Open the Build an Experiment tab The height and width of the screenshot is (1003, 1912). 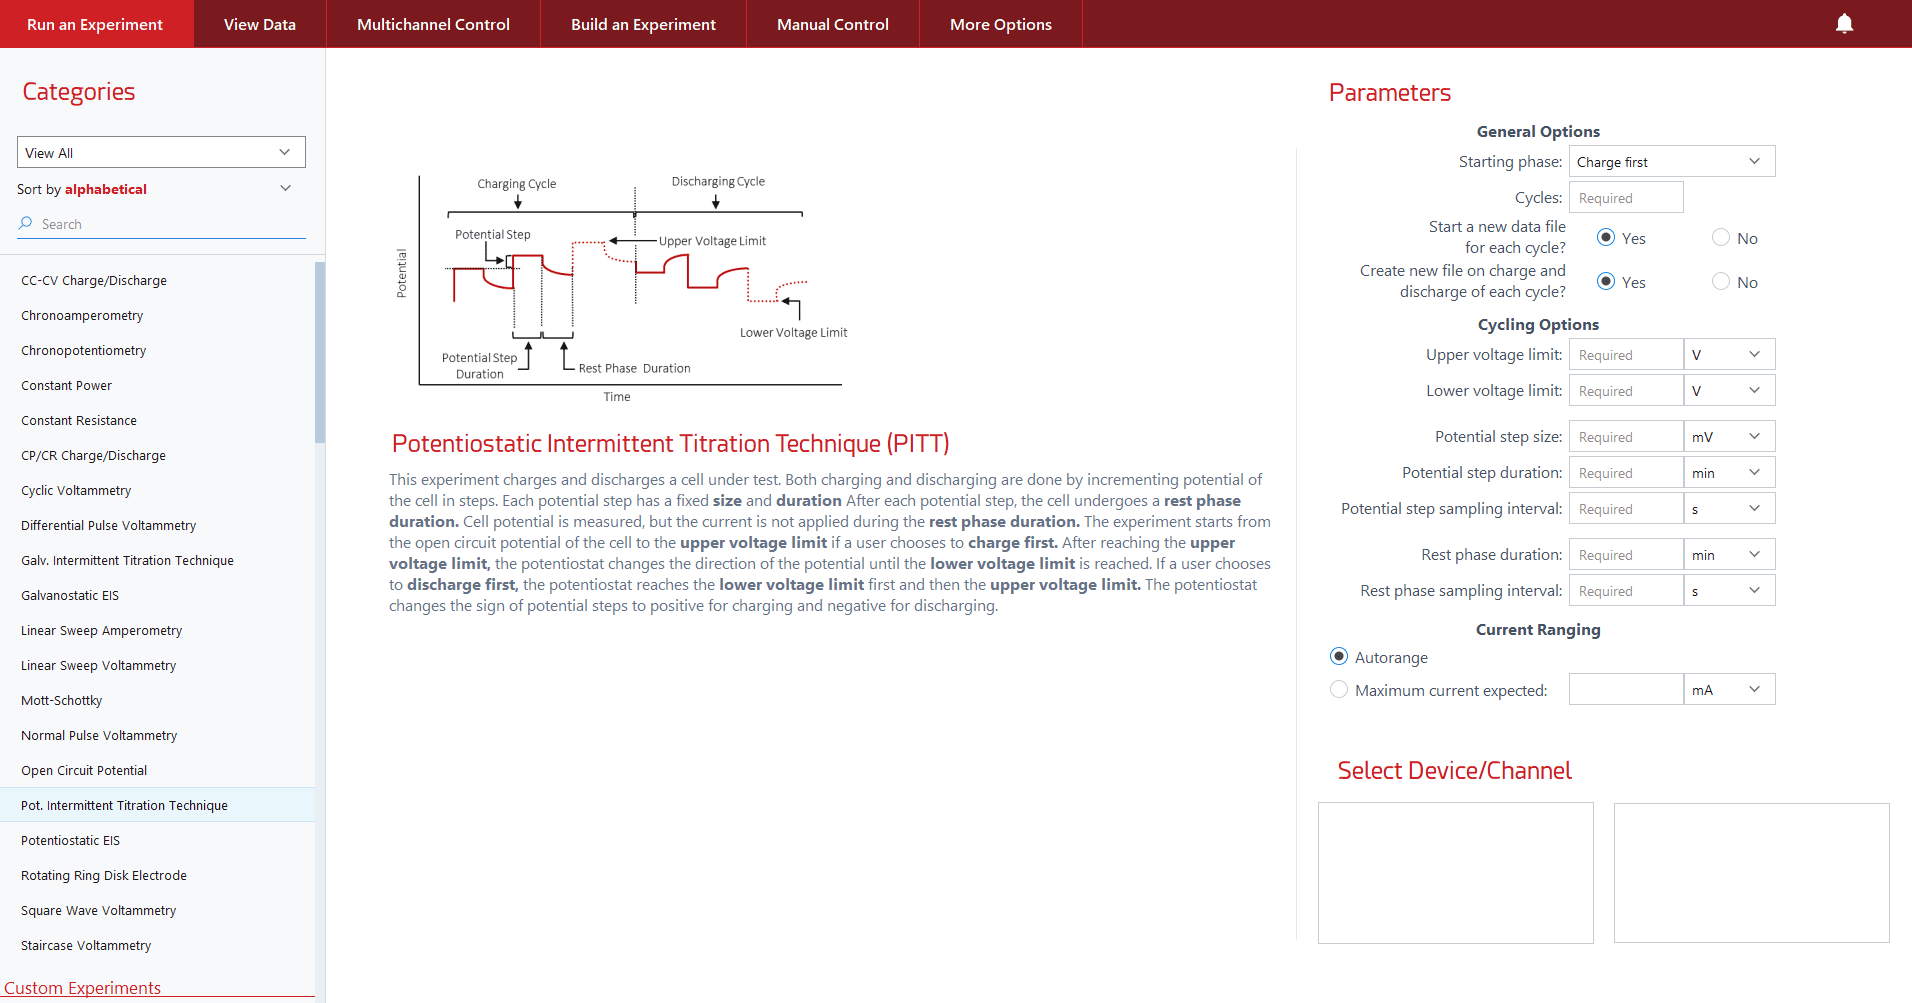point(643,24)
